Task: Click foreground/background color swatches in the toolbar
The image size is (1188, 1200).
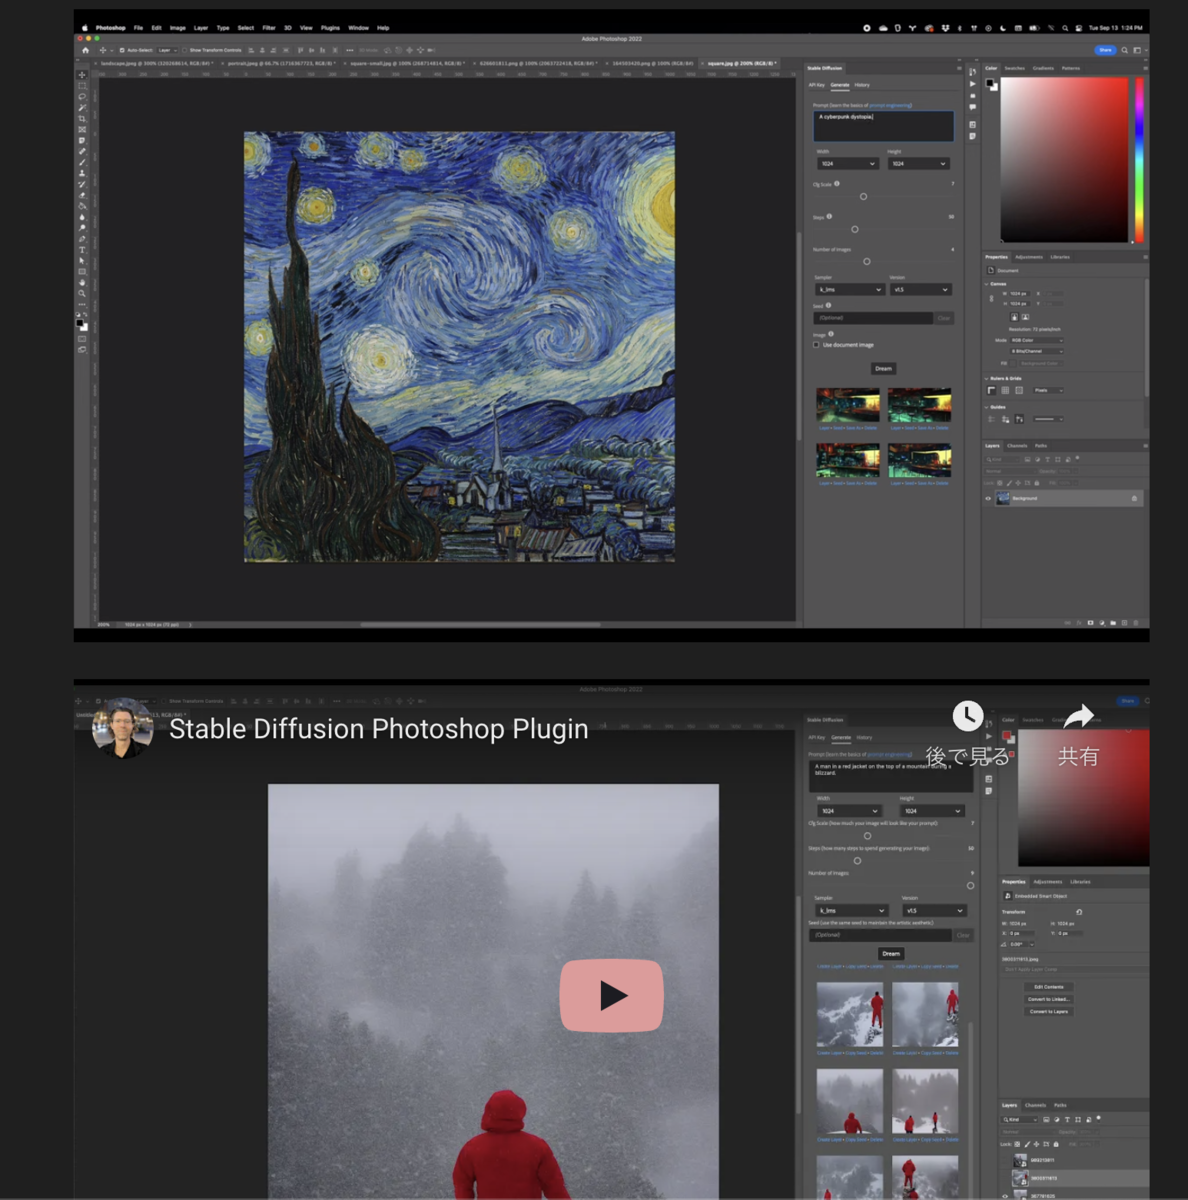Action: 82,324
